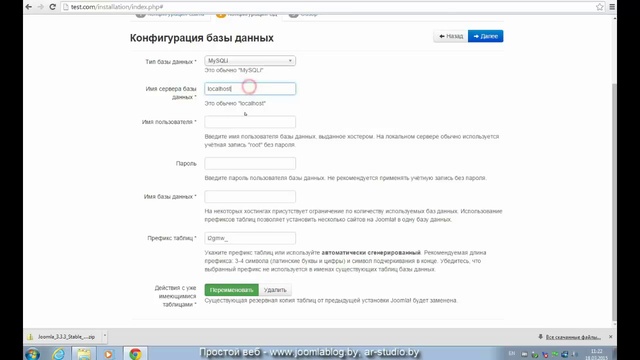The width and height of the screenshot is (640, 360).
Task: Launch Internet Explorer from the taskbar
Action: click(x=59, y=353)
